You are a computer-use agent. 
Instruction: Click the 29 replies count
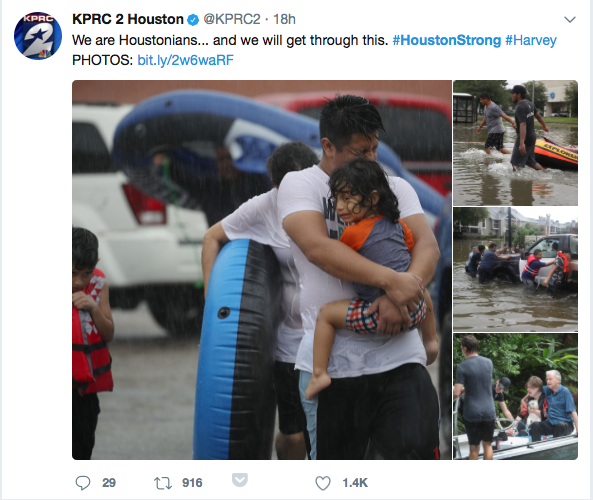(x=109, y=483)
